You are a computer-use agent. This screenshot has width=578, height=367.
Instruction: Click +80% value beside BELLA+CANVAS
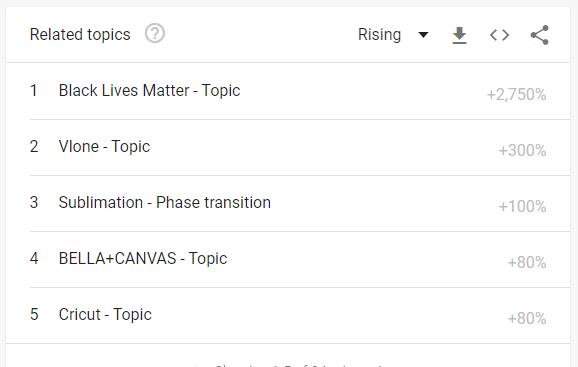[527, 263]
